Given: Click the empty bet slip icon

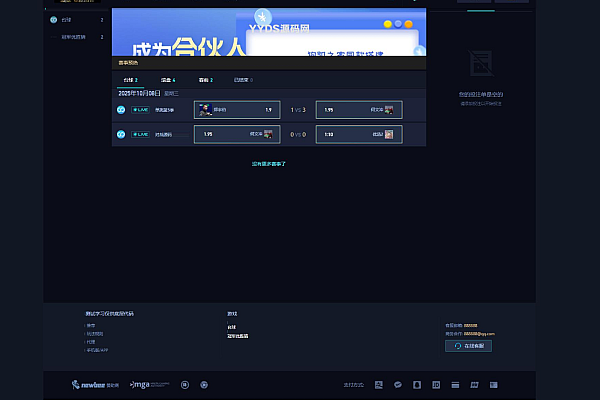Looking at the screenshot, I should pyautogui.click(x=481, y=63).
